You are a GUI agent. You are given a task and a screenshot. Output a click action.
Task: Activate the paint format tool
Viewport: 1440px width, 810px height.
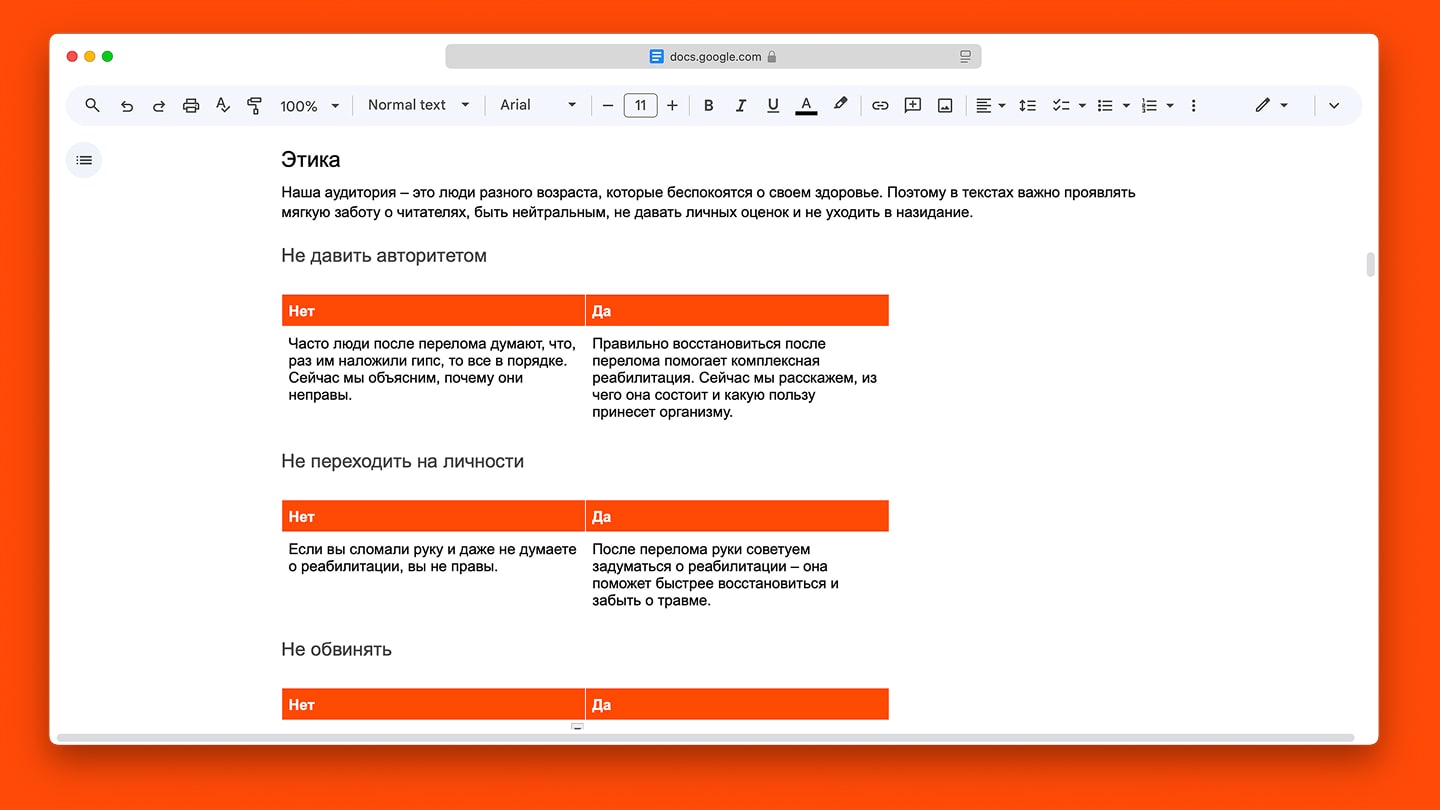[254, 105]
